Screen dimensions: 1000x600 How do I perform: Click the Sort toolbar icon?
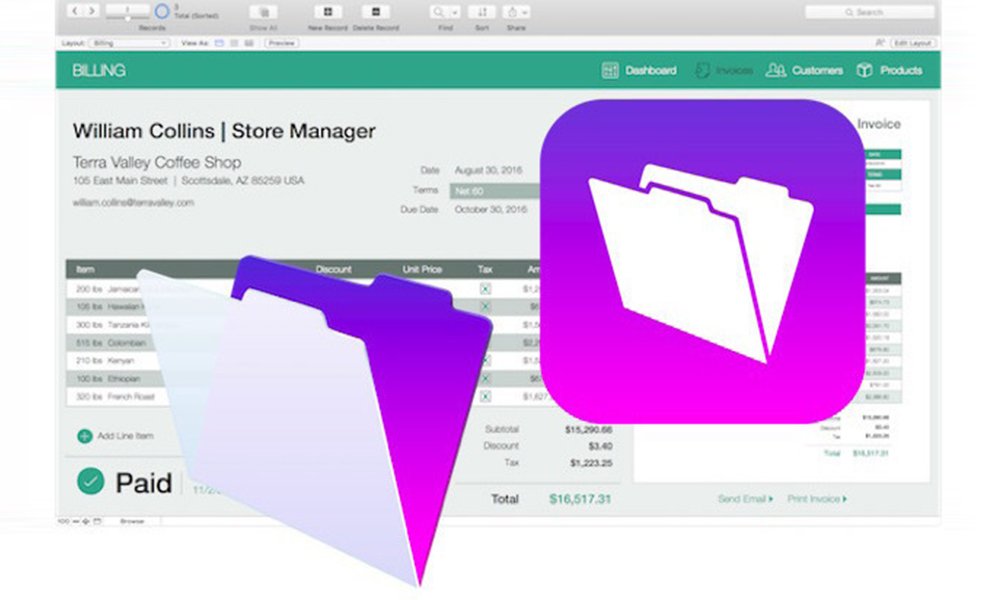coord(482,12)
